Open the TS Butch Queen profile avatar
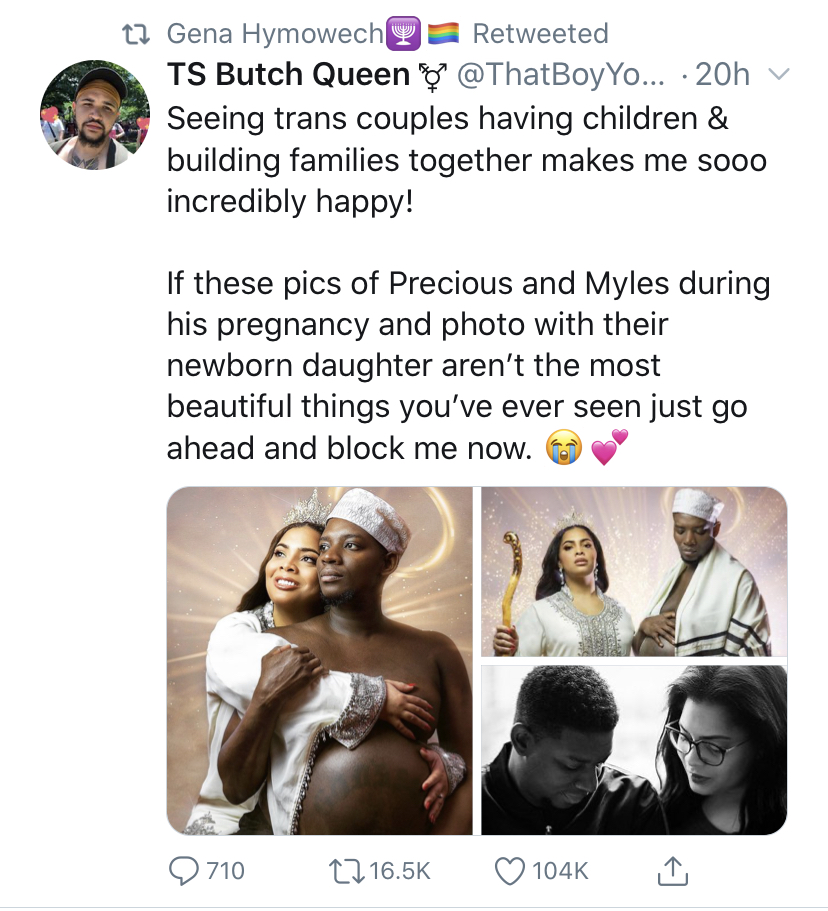The height and width of the screenshot is (911, 828). (x=95, y=116)
